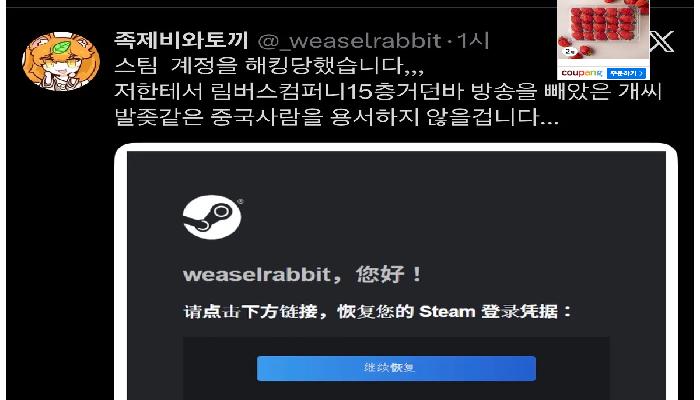Click the 请点击下方链接 instruction text

pos(377,311)
